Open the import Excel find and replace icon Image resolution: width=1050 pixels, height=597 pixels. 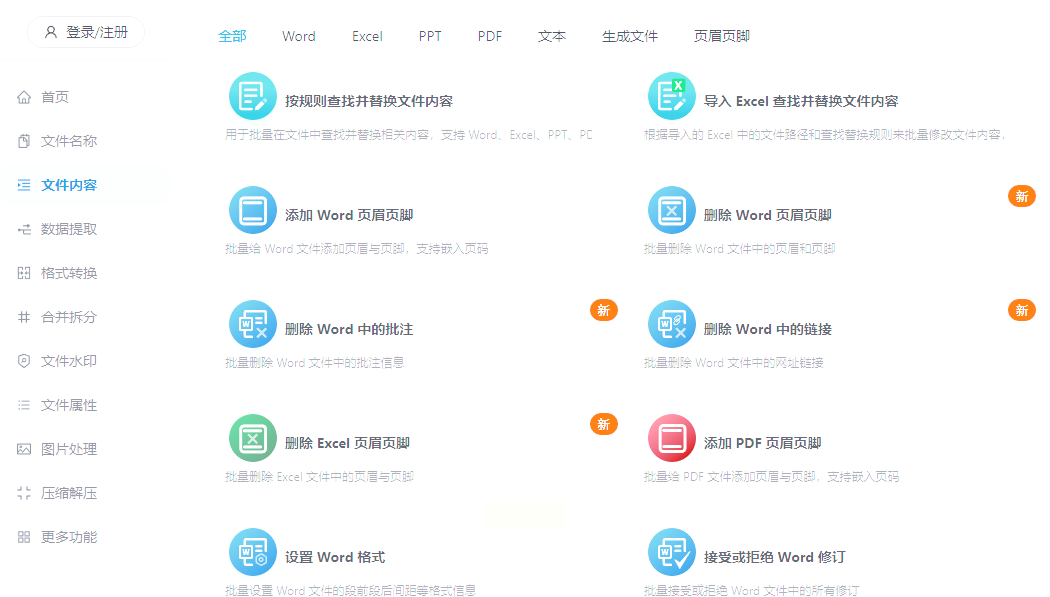click(x=672, y=96)
